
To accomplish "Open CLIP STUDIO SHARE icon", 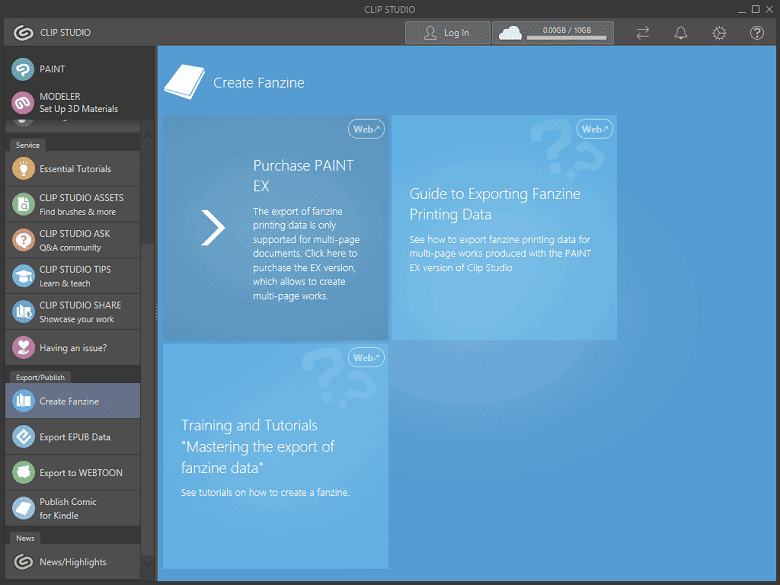I will point(23,311).
